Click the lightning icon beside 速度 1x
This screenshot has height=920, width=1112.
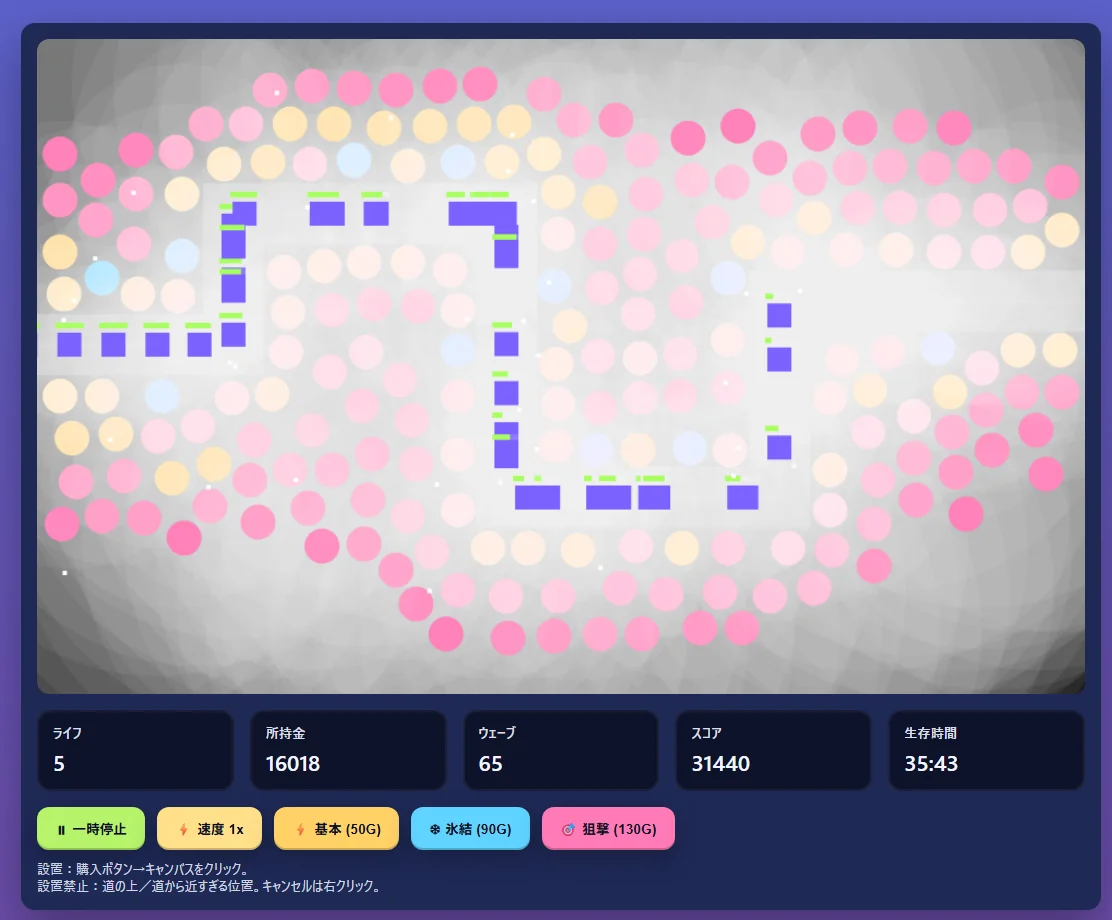182,829
